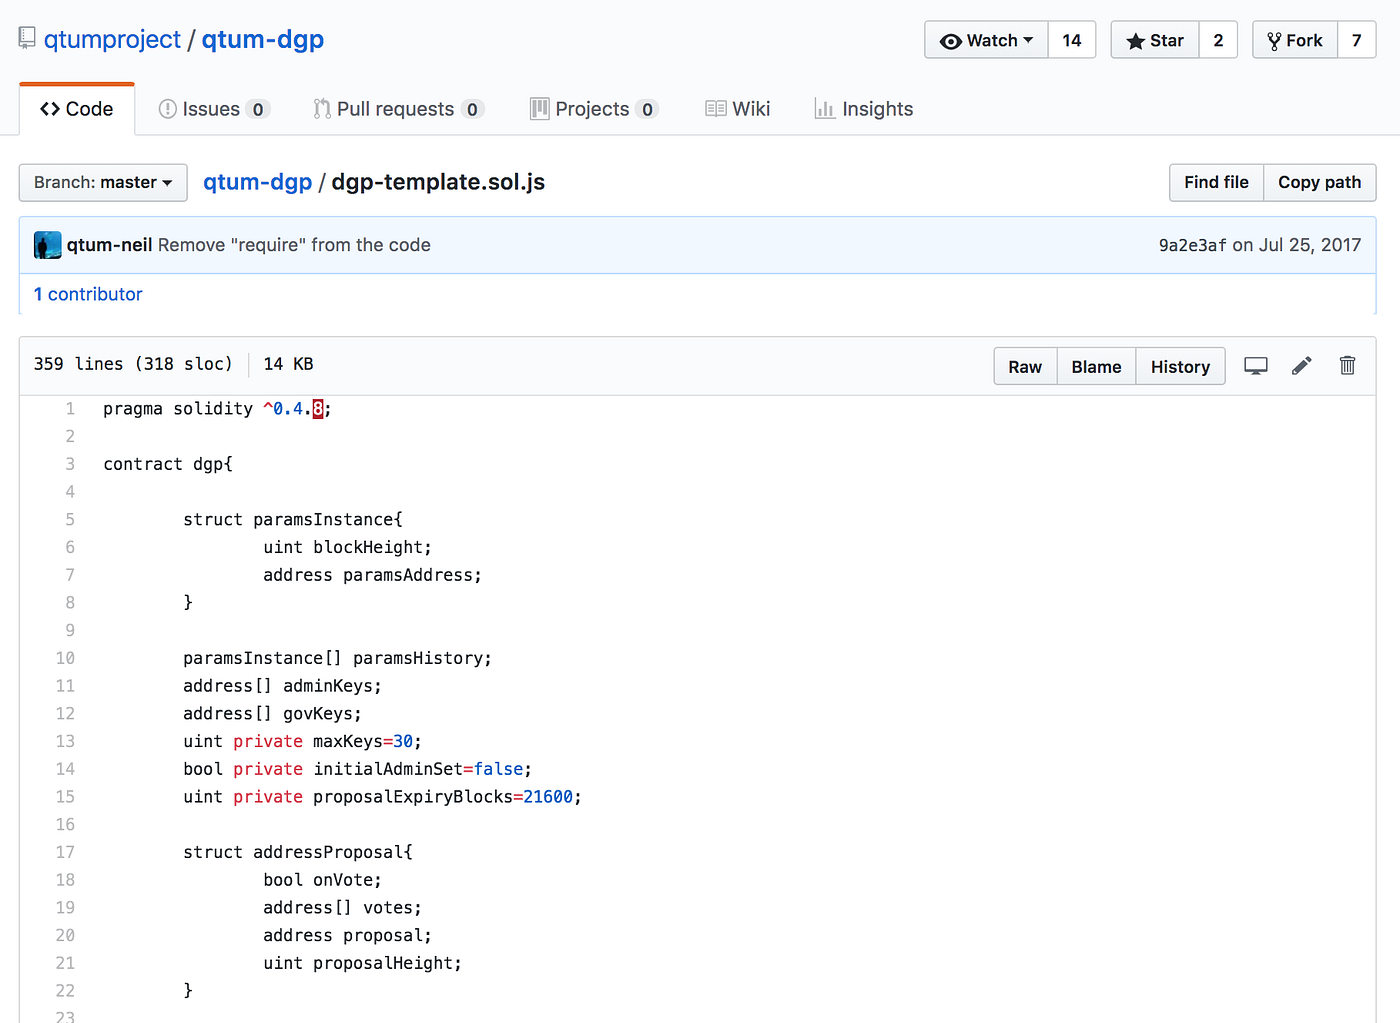This screenshot has width=1400, height=1023.
Task: Click qtum-neil's avatar image
Action: [47, 245]
